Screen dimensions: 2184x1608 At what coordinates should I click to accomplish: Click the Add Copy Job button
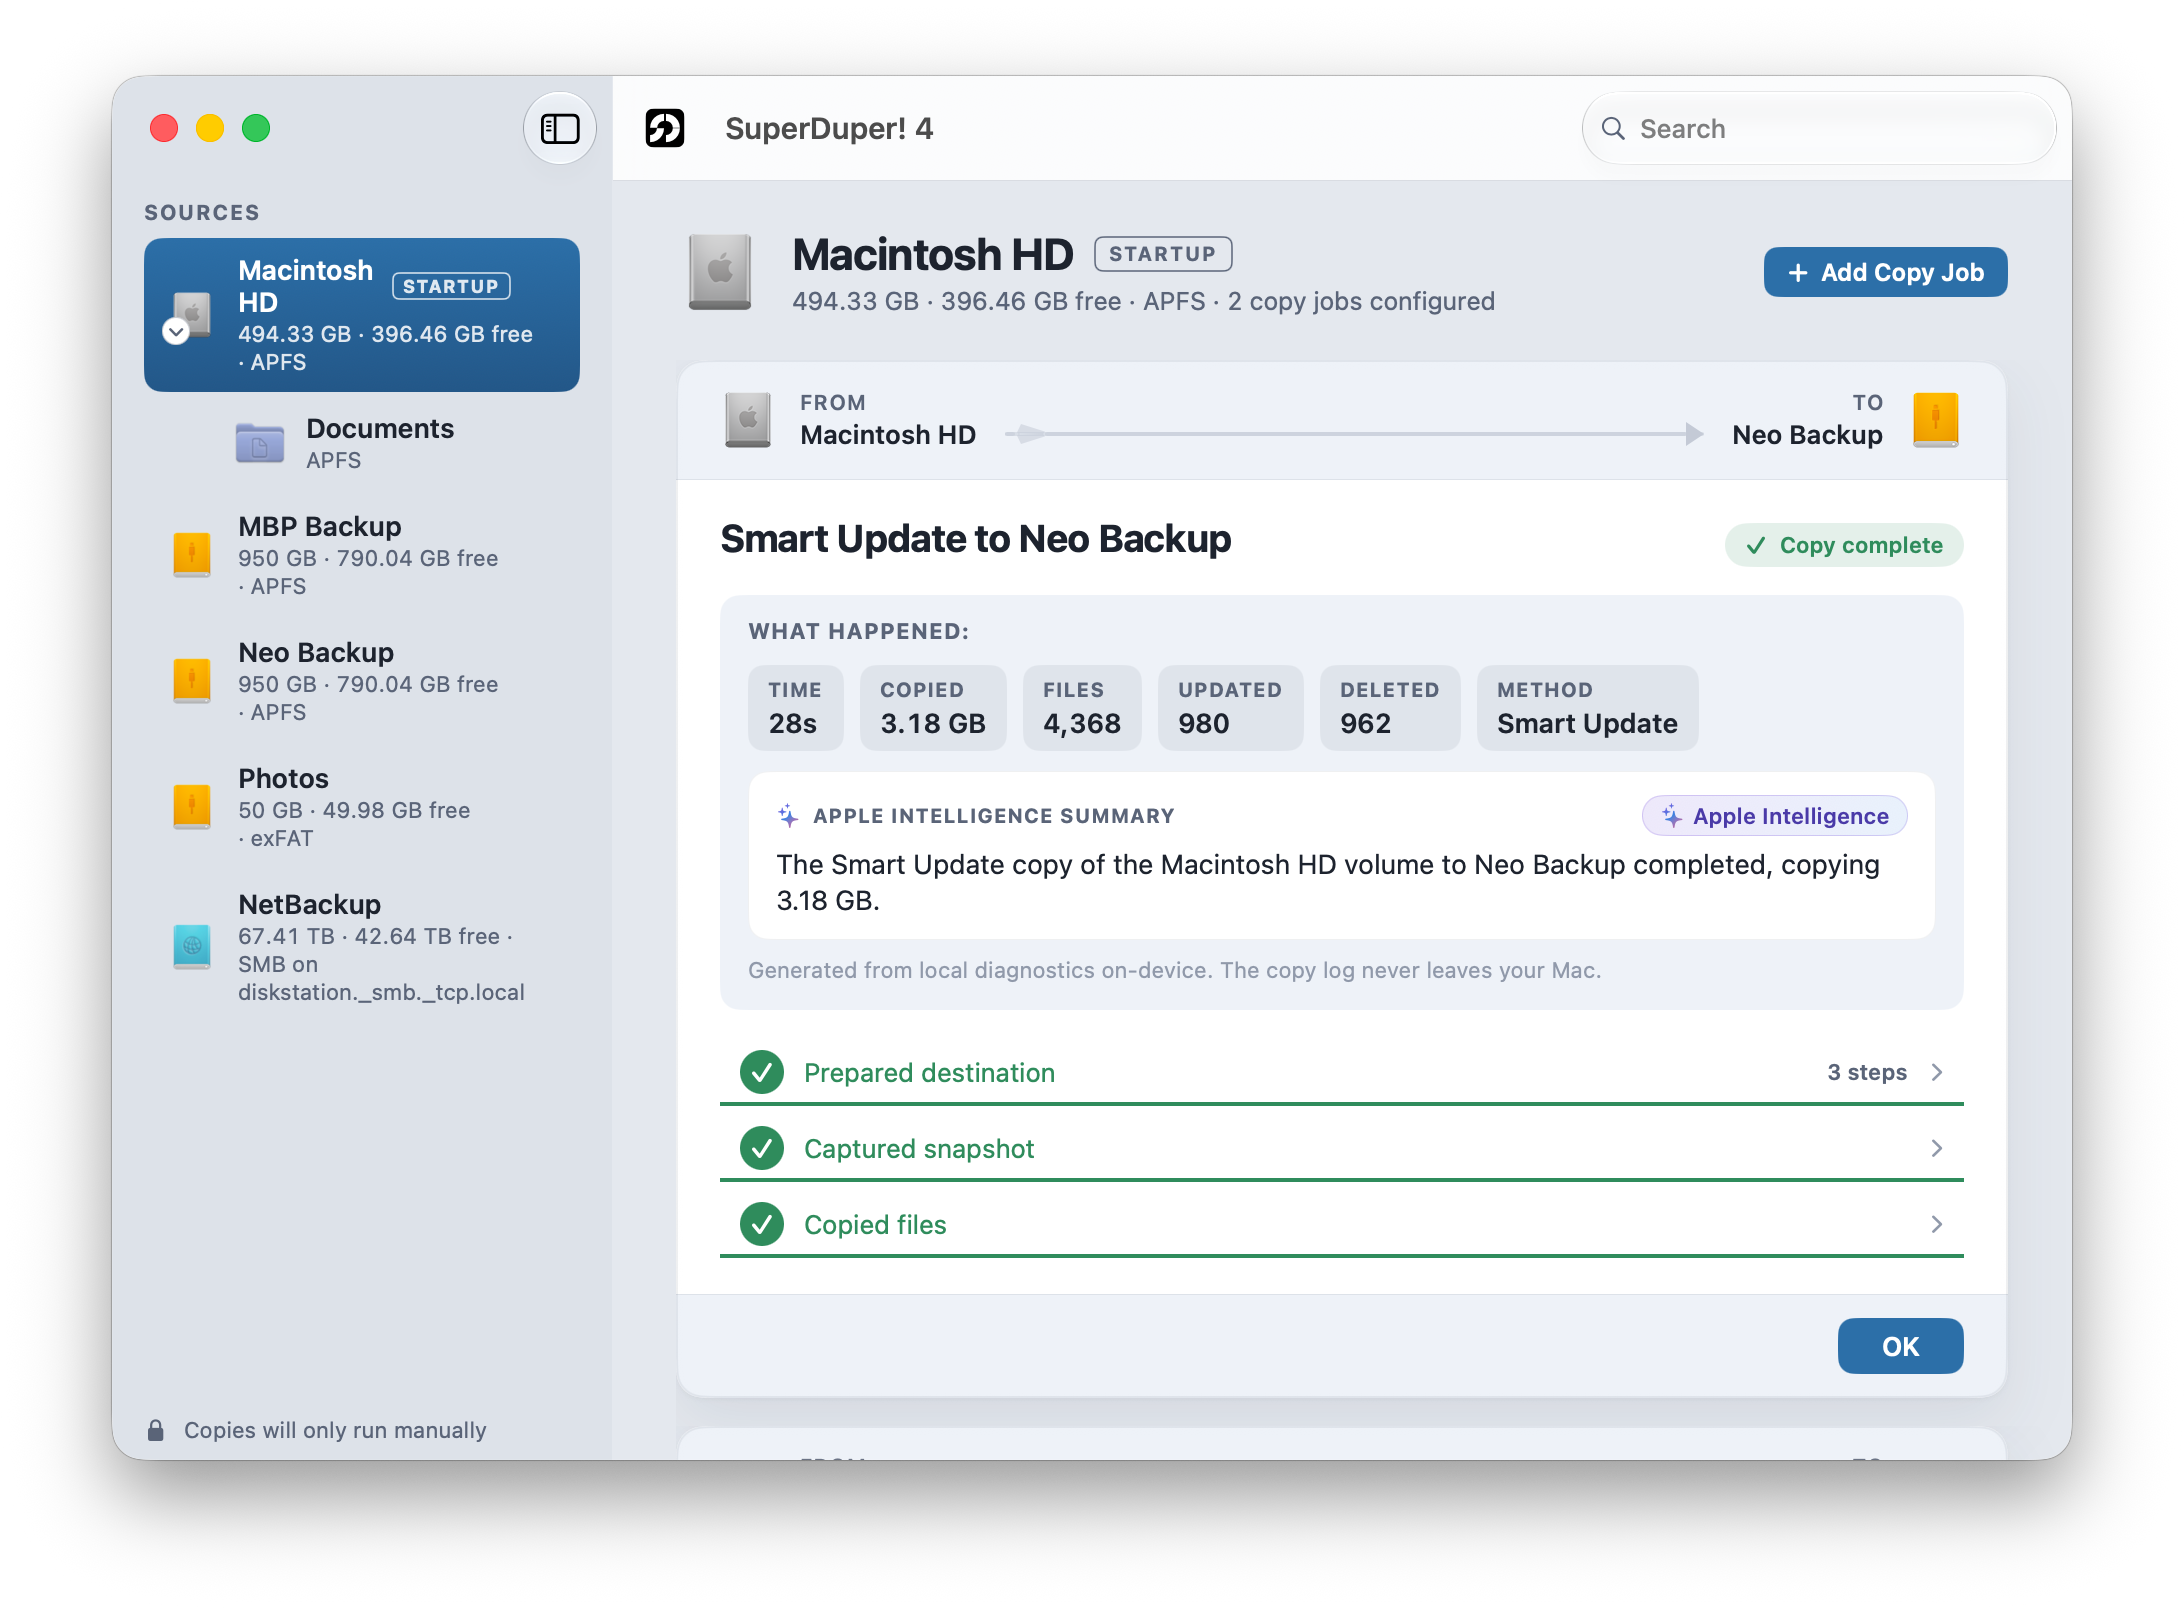click(x=1885, y=272)
